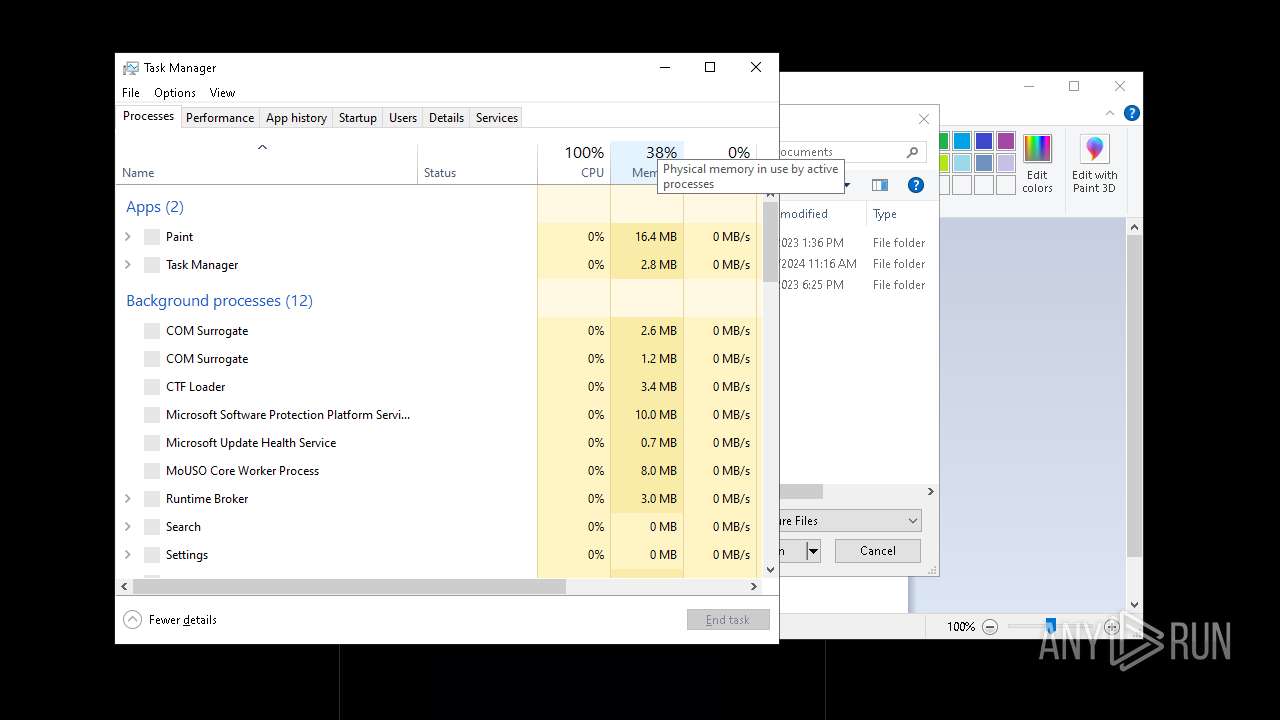Switch to the Users tab
Screen dimensions: 1280x720
click(x=403, y=118)
